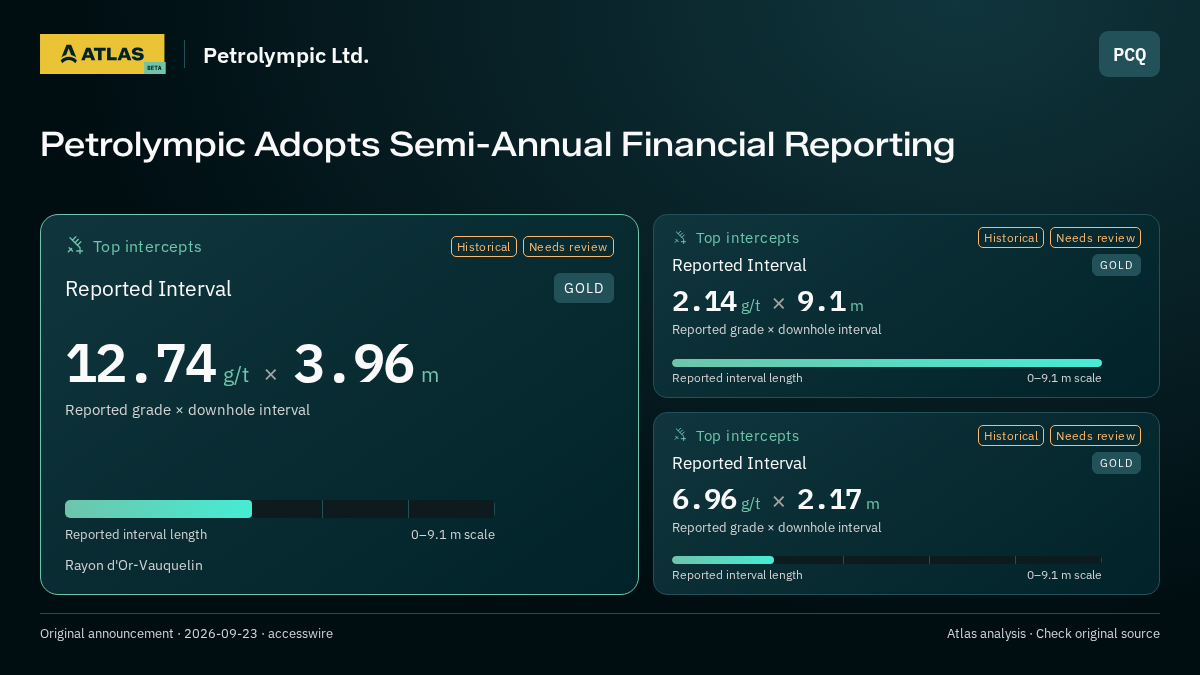Click the full interval length bar in the 2.14 g/t card
The image size is (1200, 675).
(x=887, y=363)
